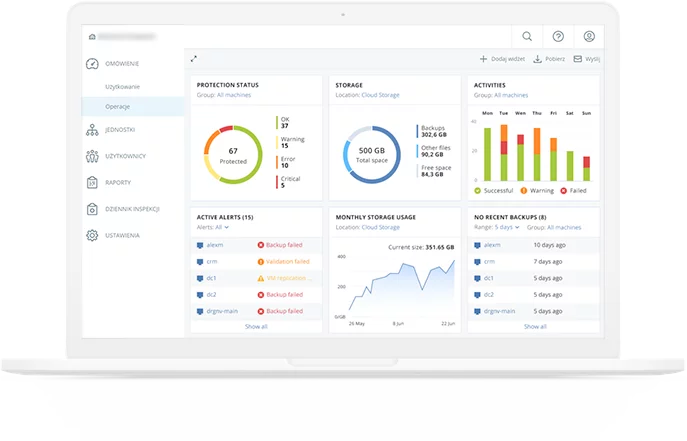
Task: Click the search magnifier icon
Action: tap(527, 36)
